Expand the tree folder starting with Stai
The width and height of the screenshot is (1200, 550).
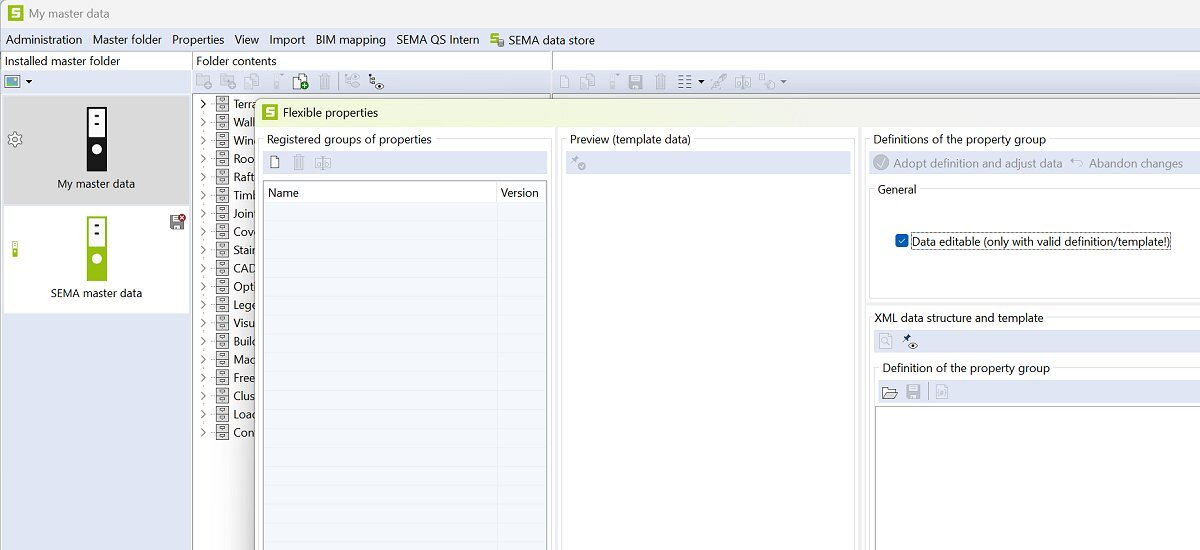(203, 250)
